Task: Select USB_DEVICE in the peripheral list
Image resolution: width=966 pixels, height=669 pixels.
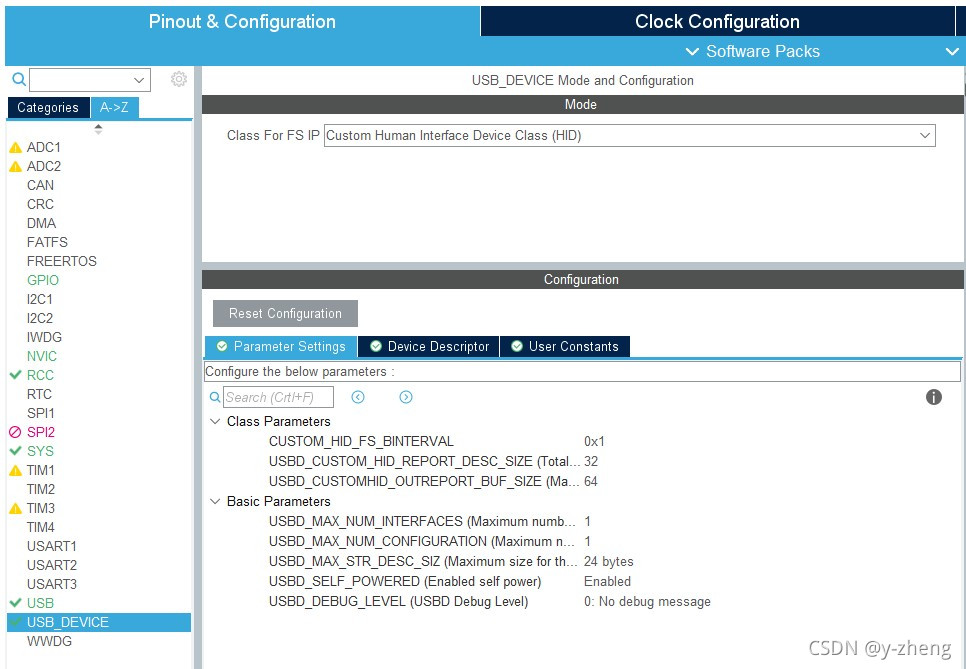Action: [99, 622]
